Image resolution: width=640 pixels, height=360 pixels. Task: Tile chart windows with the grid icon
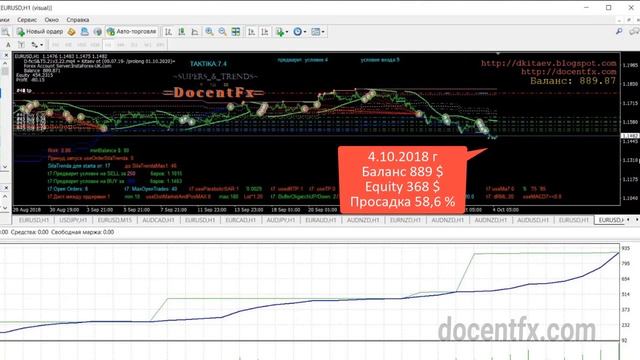236,31
